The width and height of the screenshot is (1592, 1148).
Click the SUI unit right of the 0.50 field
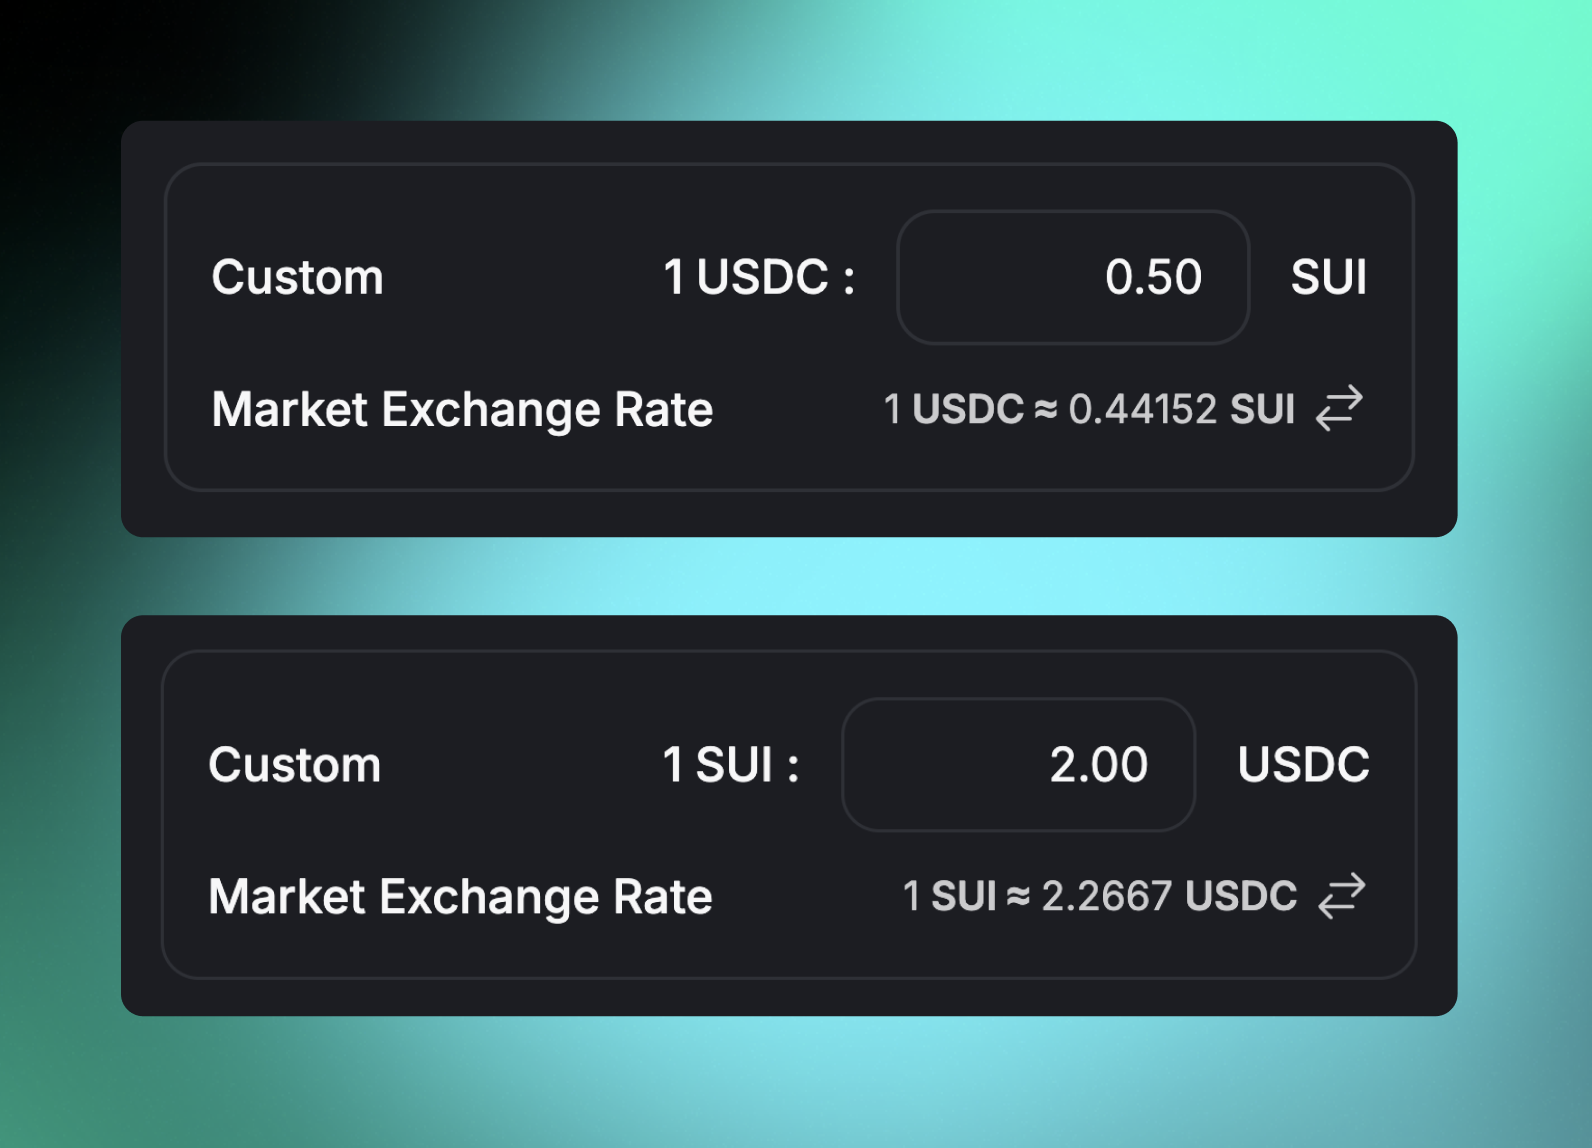click(1328, 277)
